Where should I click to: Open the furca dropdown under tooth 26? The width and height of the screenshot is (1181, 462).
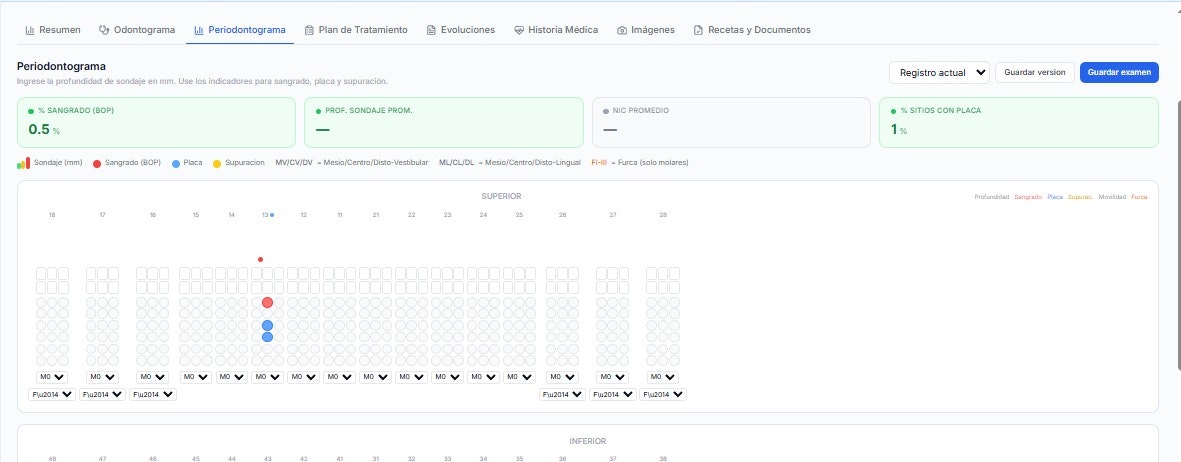coord(563,394)
